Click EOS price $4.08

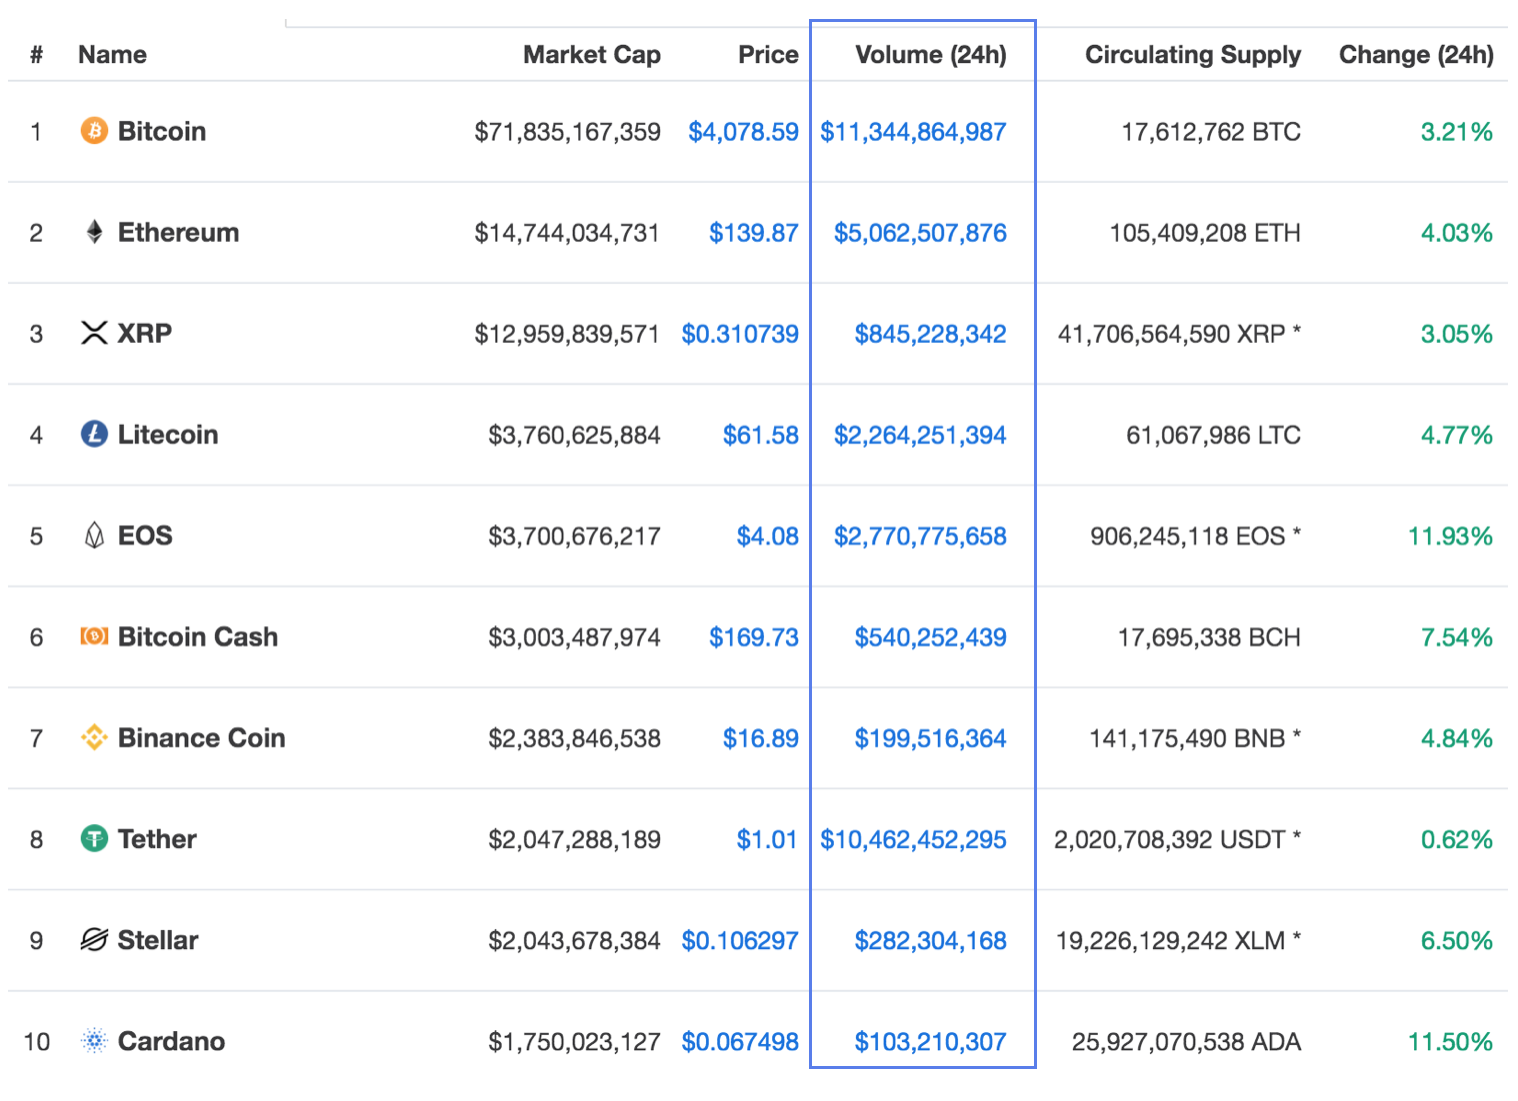pyautogui.click(x=767, y=535)
